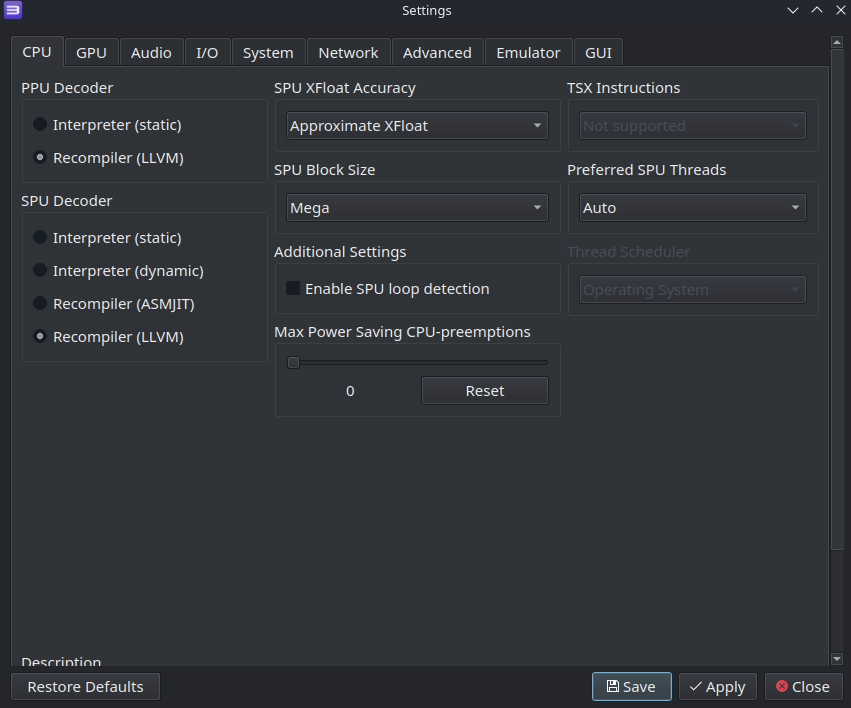This screenshot has width=851, height=708.
Task: Click the vertical scrollbar track
Action: pyautogui.click(x=836, y=601)
